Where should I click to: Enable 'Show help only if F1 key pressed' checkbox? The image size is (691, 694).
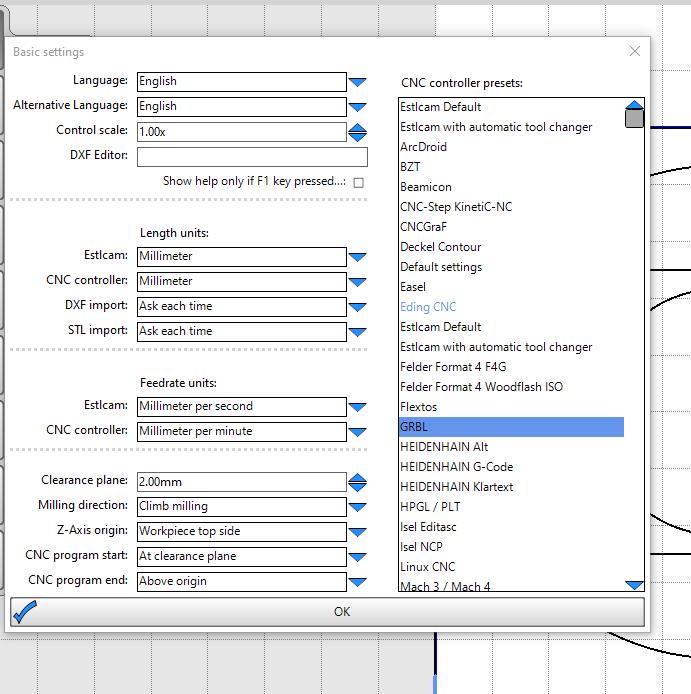(x=358, y=182)
